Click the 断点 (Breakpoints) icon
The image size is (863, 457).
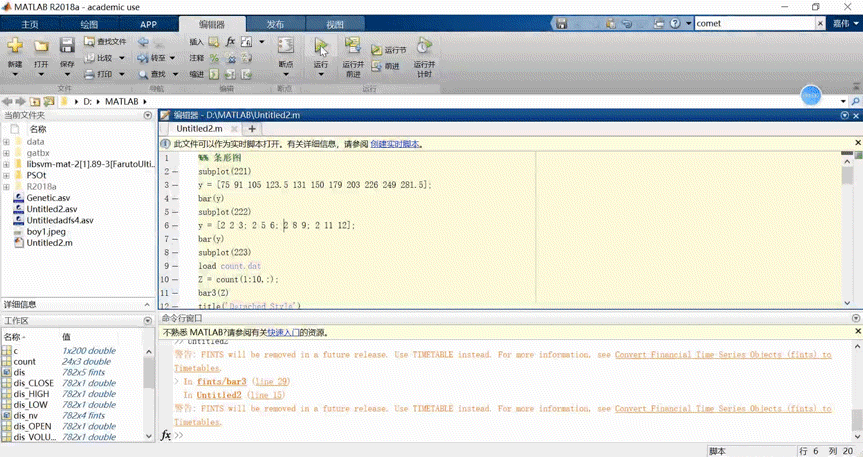[285, 46]
